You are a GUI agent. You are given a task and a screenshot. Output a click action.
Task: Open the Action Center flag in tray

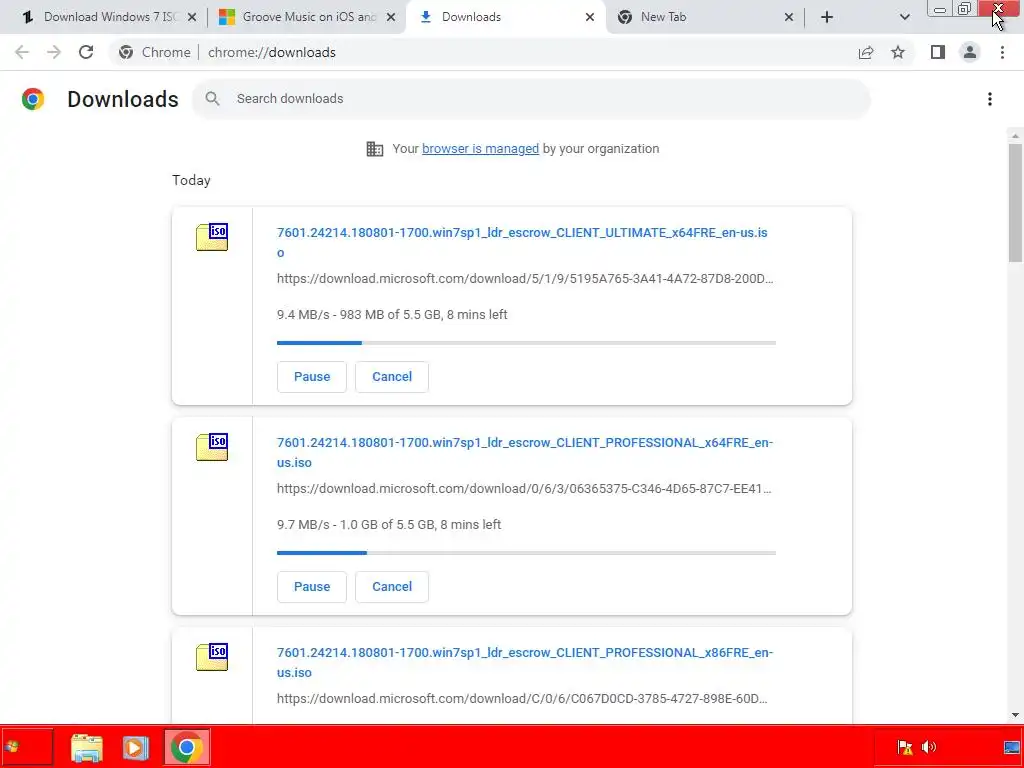pos(904,746)
